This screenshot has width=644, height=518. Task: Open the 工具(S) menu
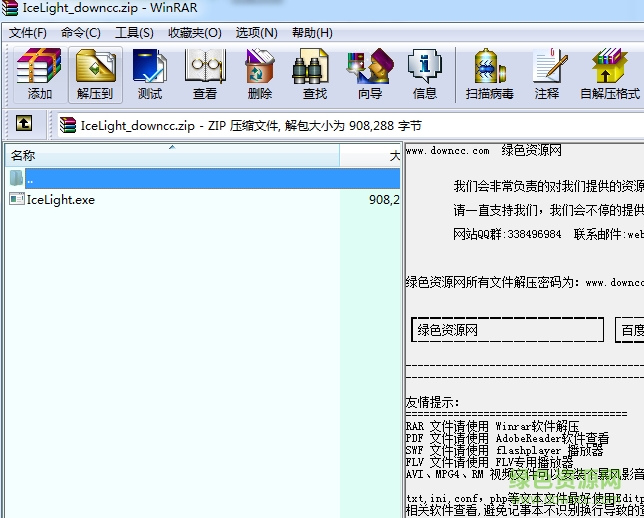tap(134, 32)
